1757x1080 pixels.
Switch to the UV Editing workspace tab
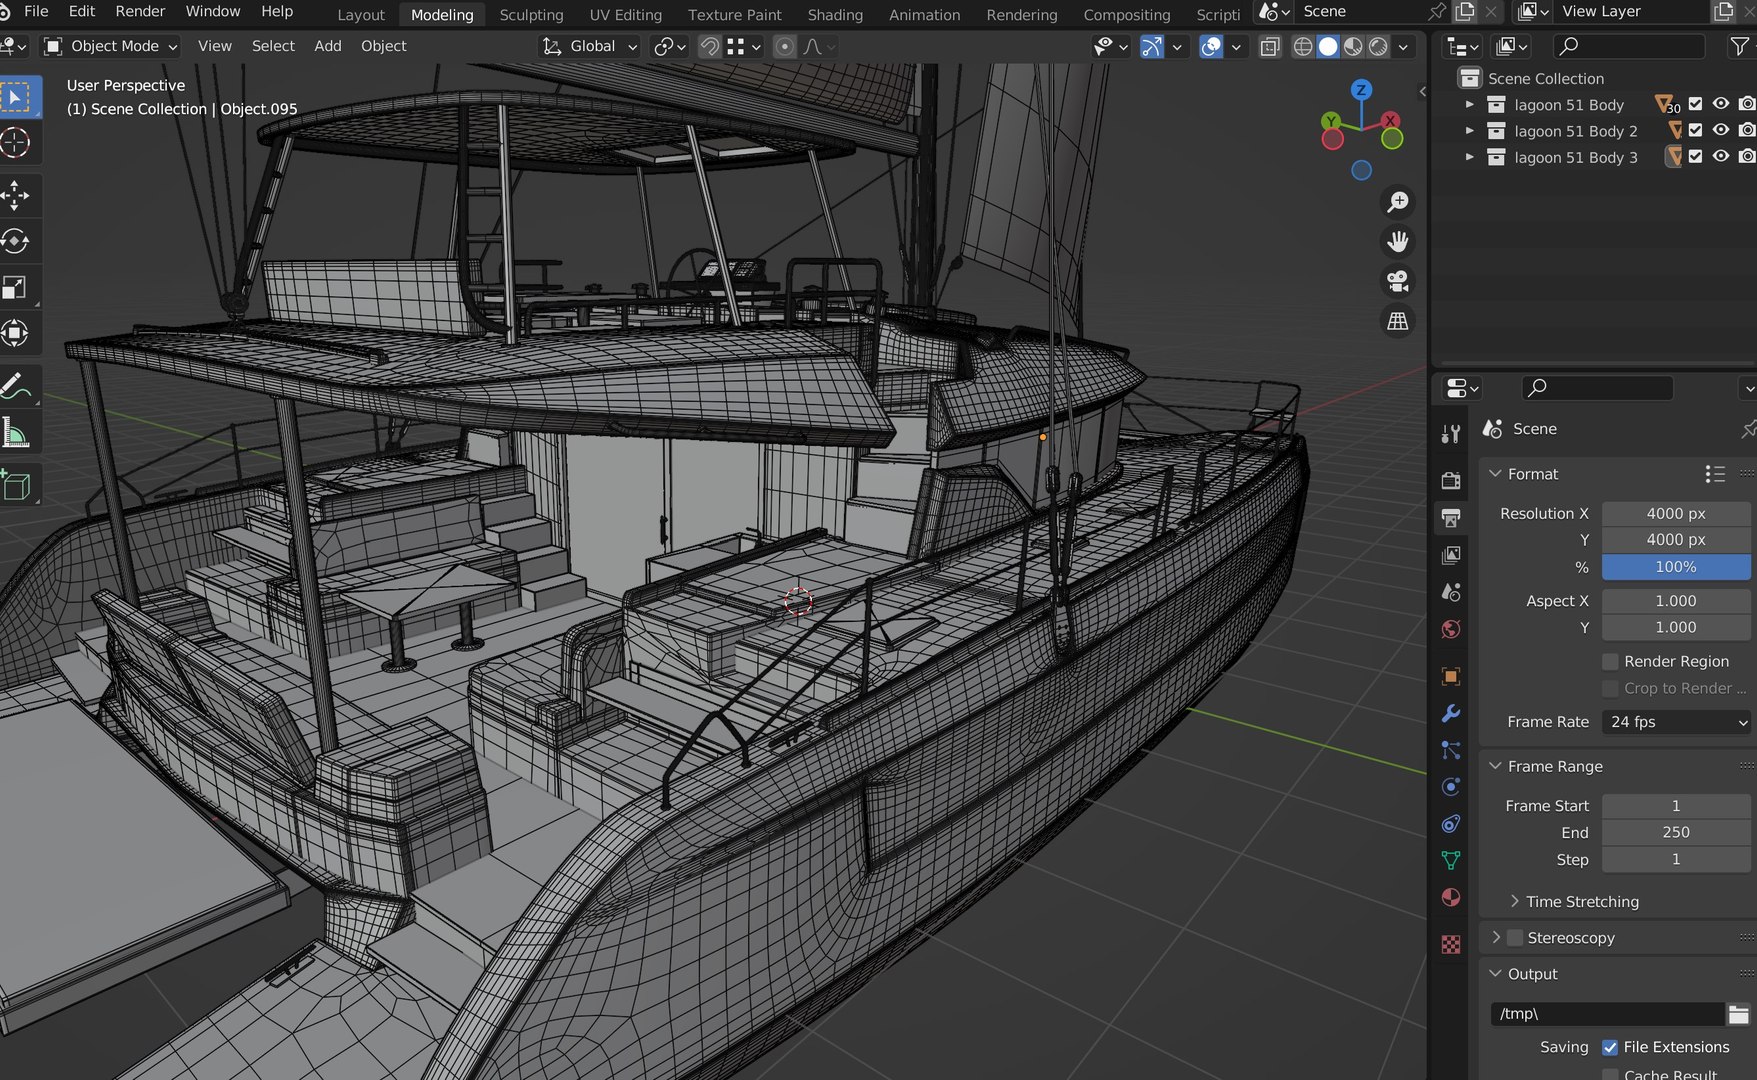tap(625, 15)
